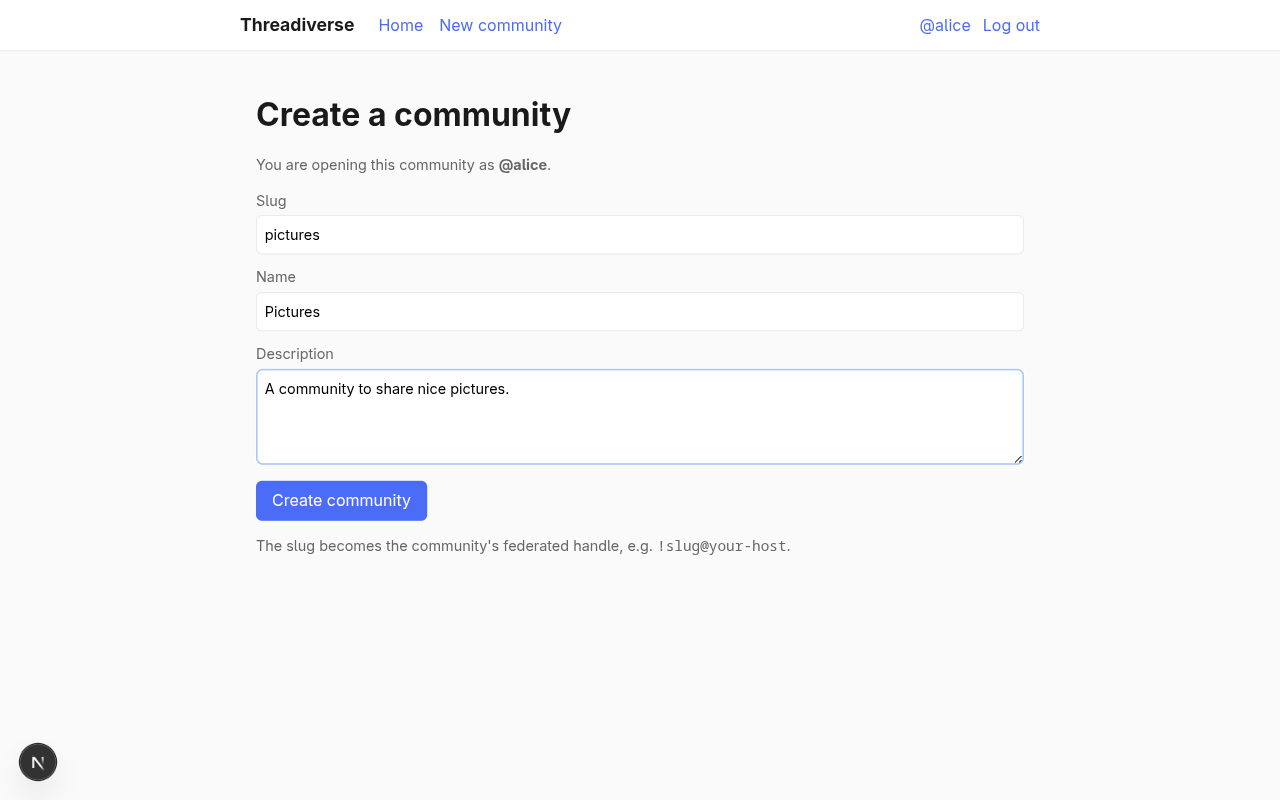Log out of Threadiverse
The width and height of the screenshot is (1280, 800).
tap(1011, 25)
